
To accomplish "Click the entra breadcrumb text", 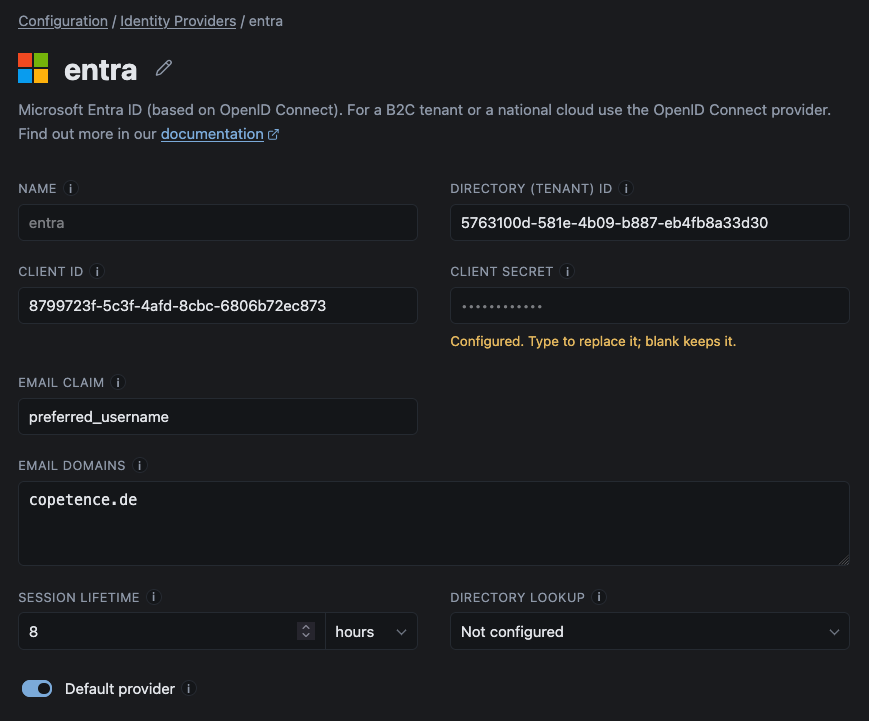I will click(x=265, y=21).
